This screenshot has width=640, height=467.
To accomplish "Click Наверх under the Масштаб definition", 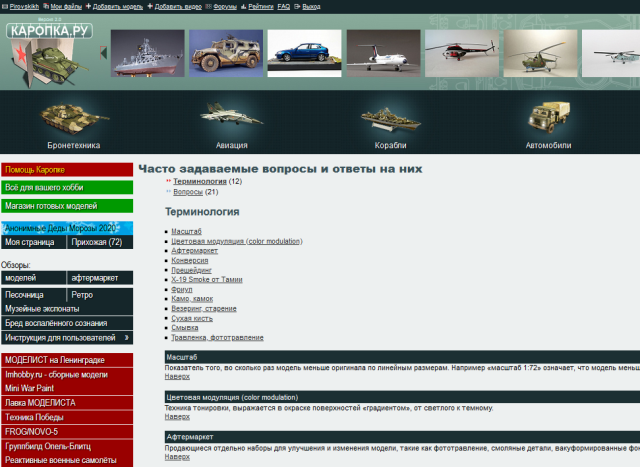I will (177, 376).
